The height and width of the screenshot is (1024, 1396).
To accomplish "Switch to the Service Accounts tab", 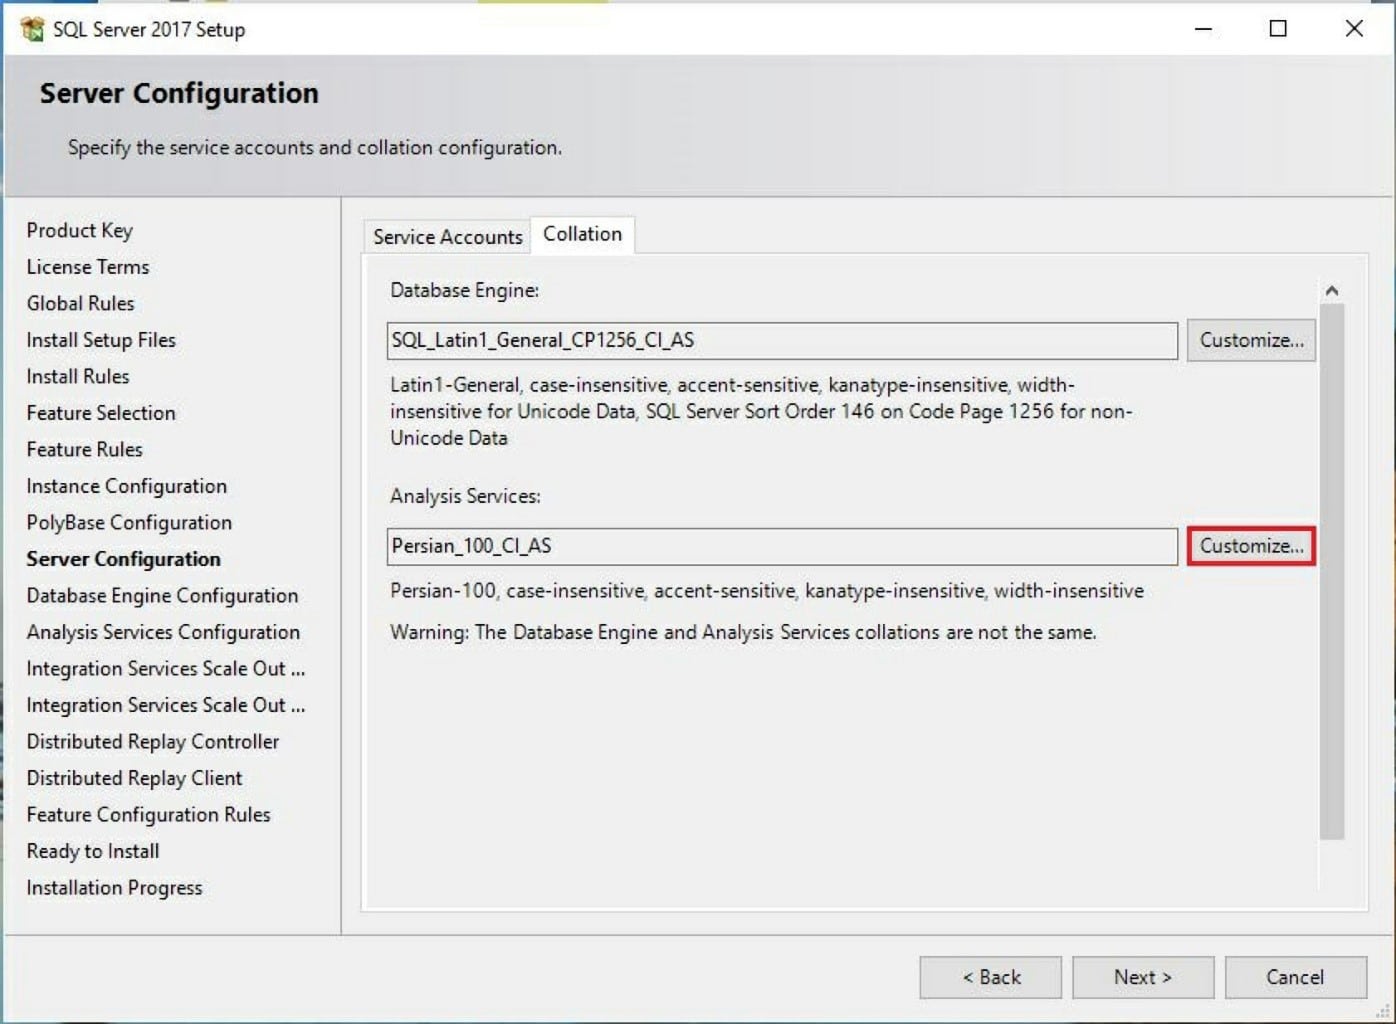I will click(x=447, y=237).
